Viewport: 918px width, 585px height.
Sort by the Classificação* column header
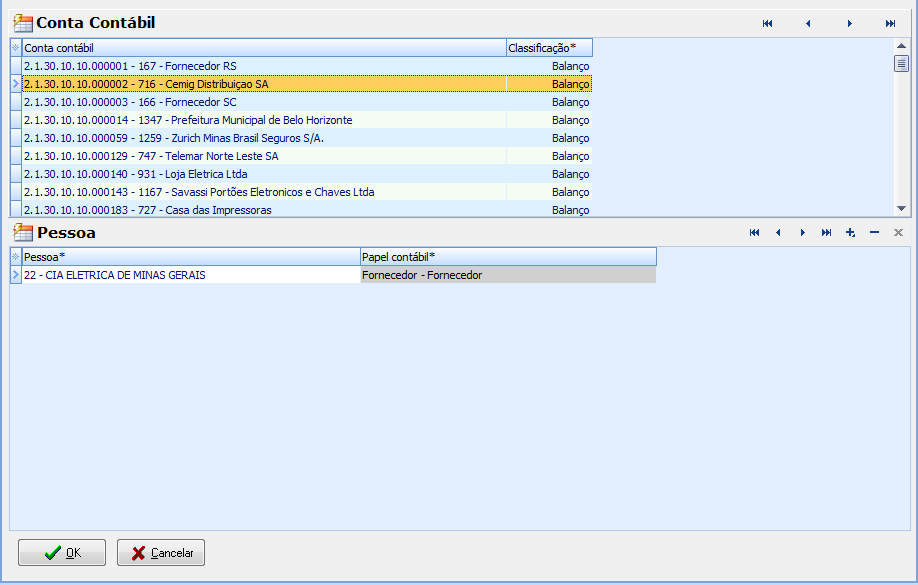(549, 48)
